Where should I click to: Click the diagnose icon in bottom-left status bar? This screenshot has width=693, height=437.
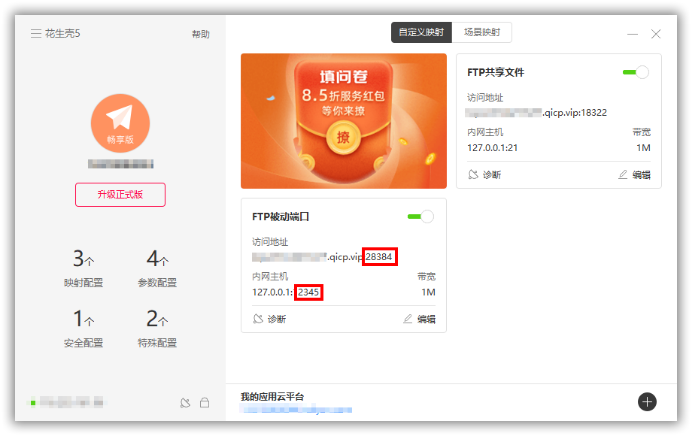coord(184,403)
